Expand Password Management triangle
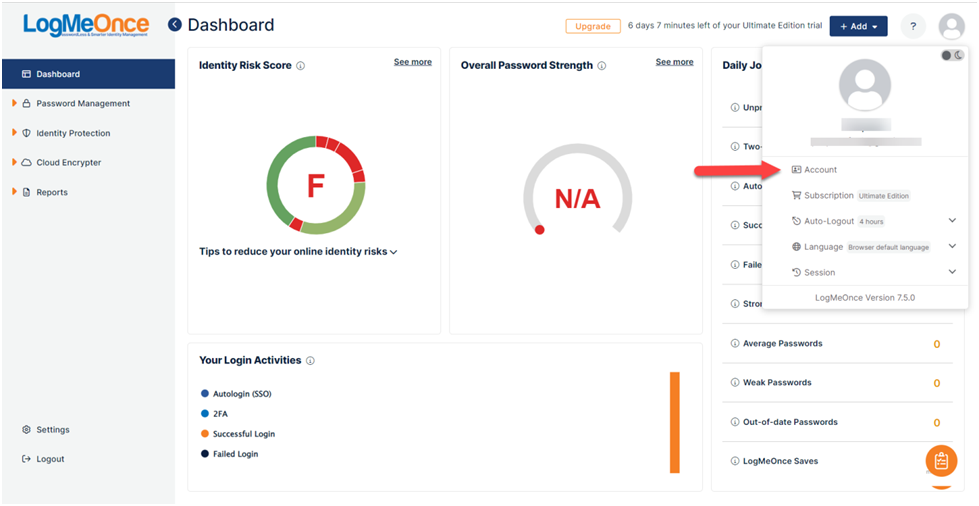Screen dimensions: 979x506 [x=14, y=103]
